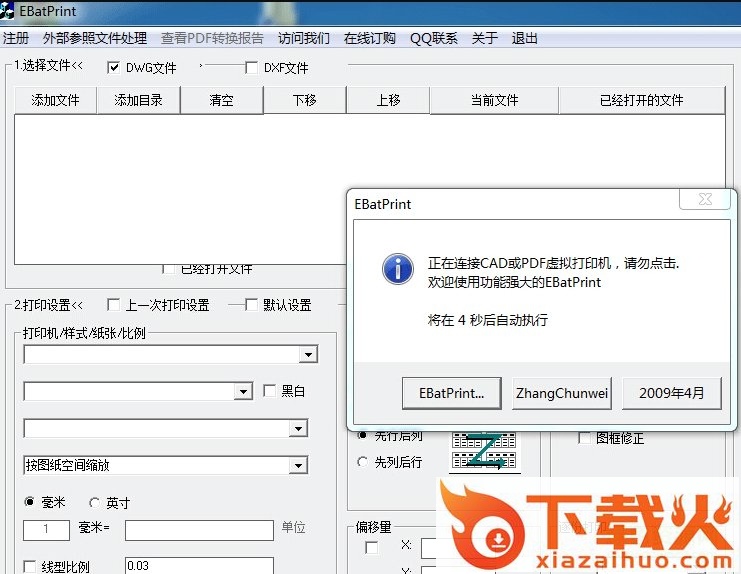This screenshot has width=741, height=574.
Task: Select the 毫米 radio button
Action: click(x=29, y=502)
